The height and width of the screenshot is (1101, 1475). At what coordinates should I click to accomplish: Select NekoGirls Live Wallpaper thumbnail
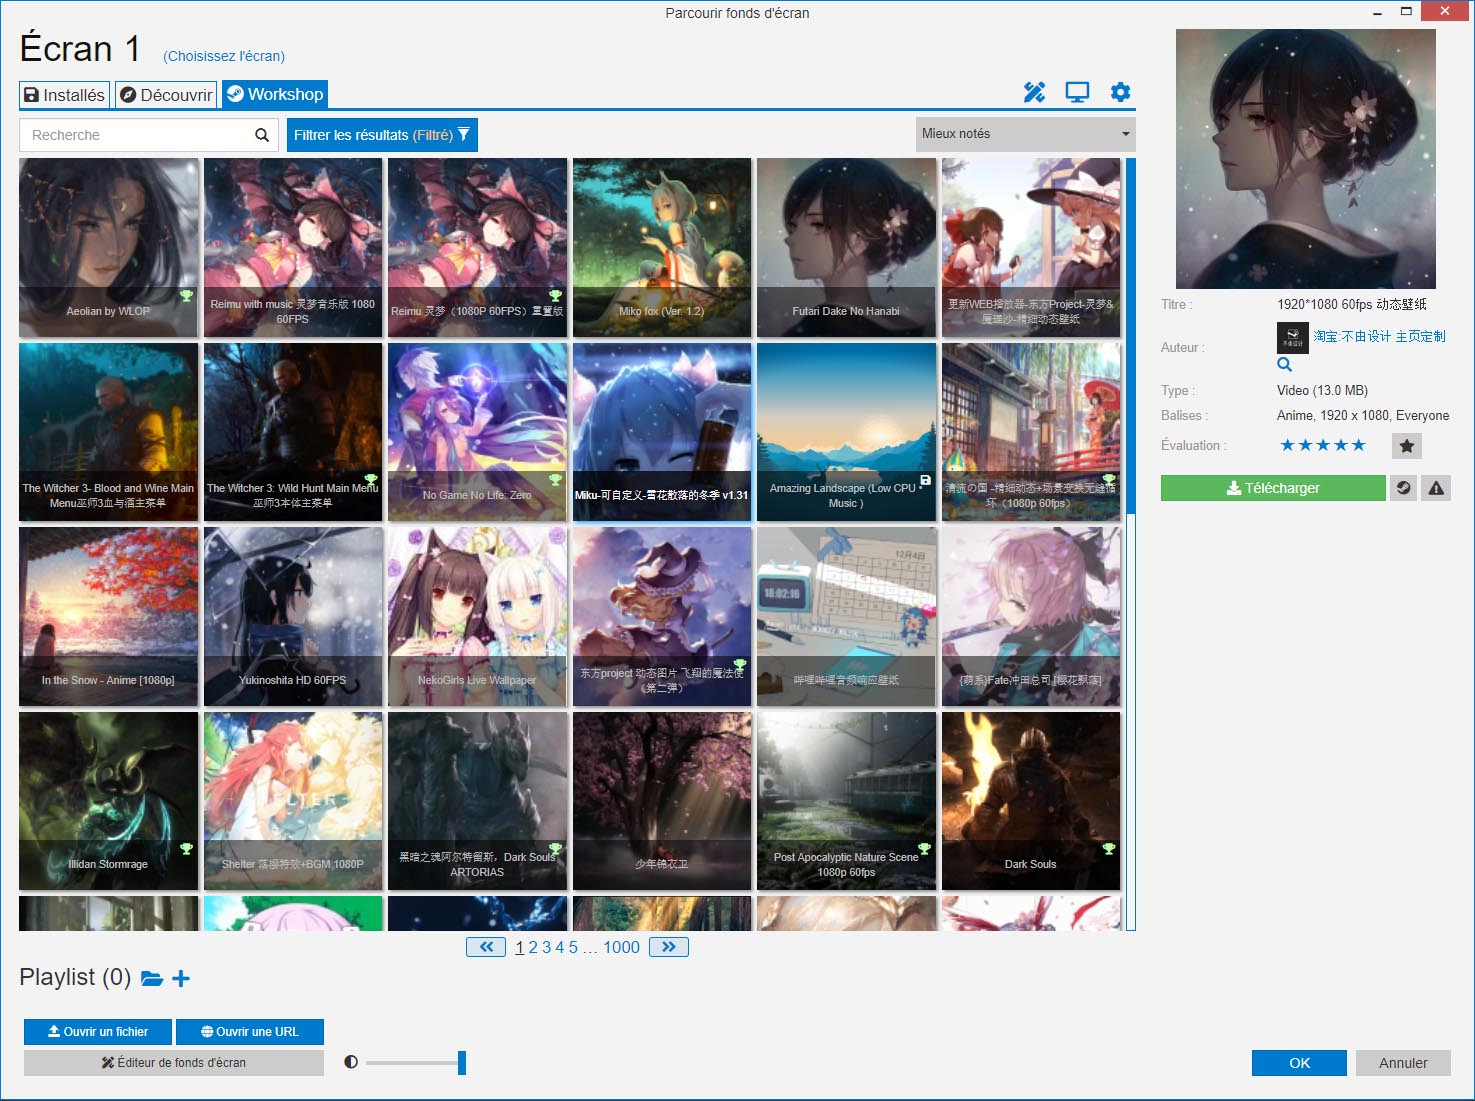[477, 617]
